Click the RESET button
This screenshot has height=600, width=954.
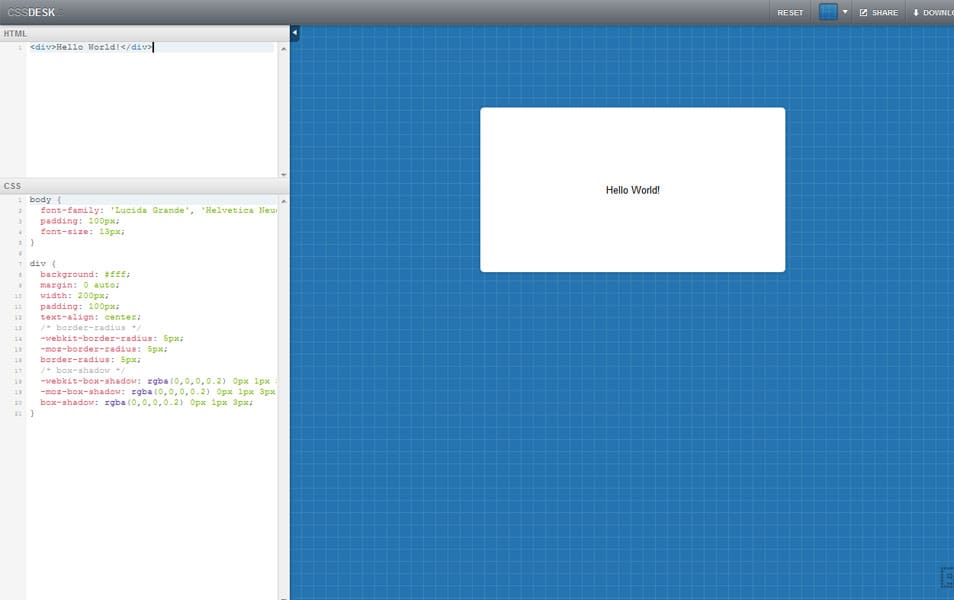point(789,12)
